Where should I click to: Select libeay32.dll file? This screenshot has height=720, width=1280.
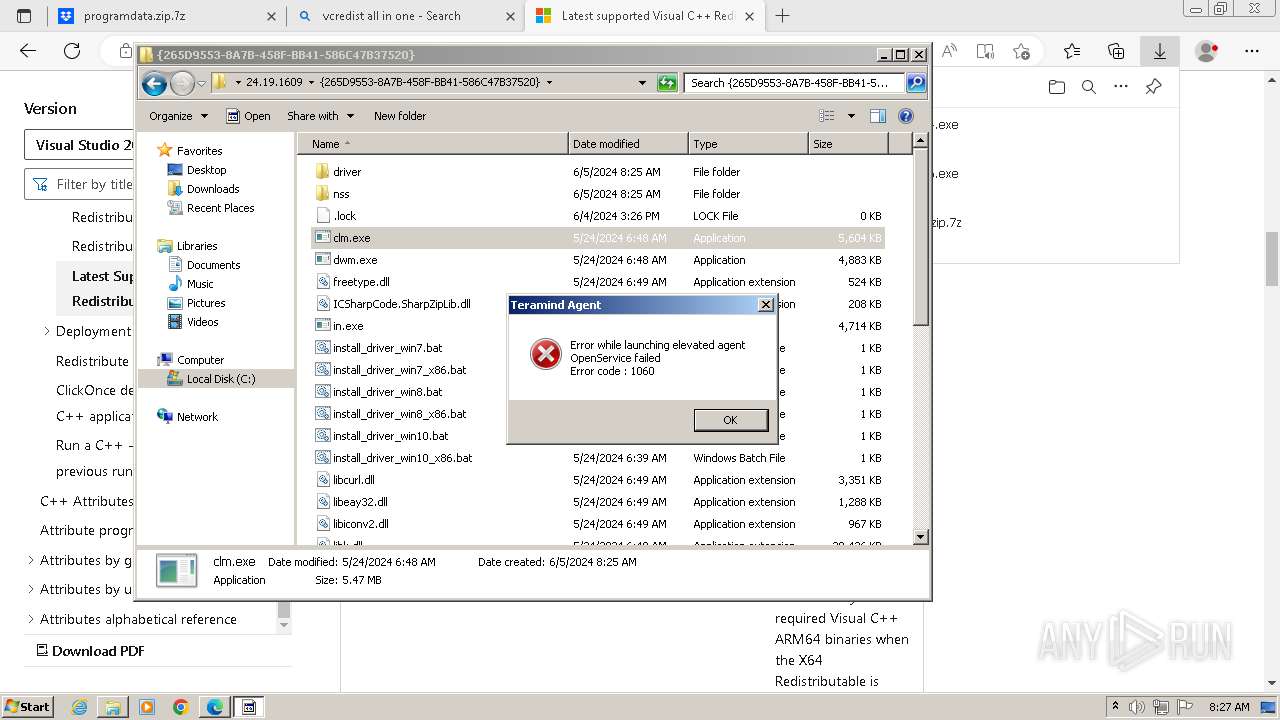pyautogui.click(x=360, y=502)
